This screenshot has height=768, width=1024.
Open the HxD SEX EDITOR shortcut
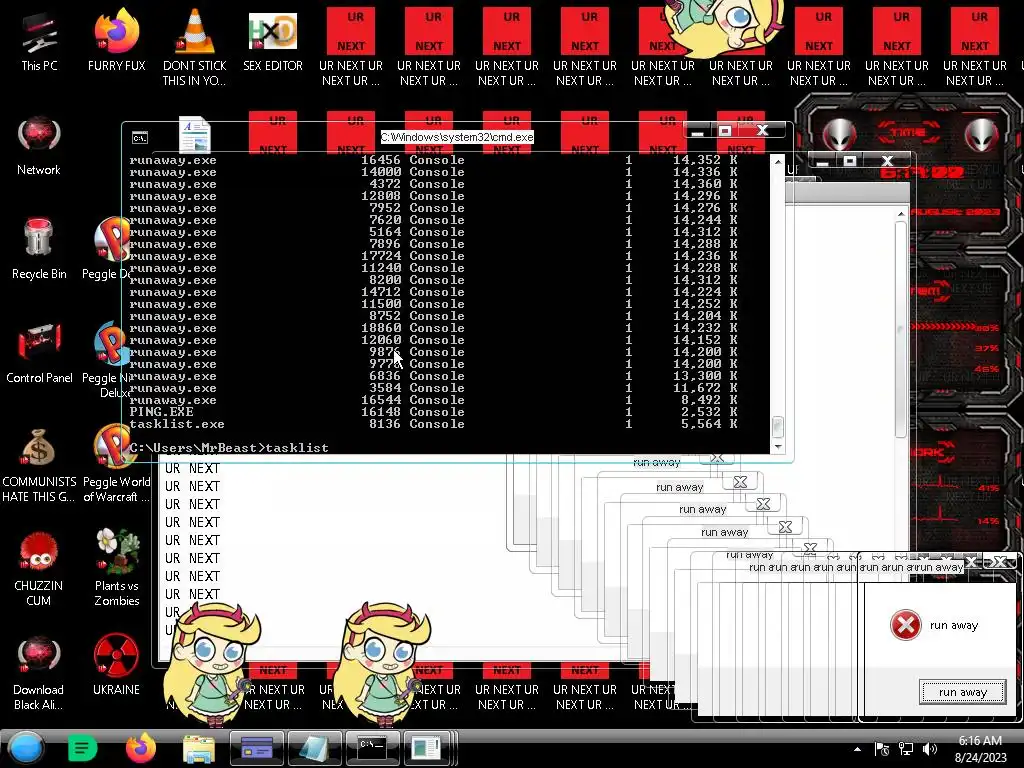(273, 40)
